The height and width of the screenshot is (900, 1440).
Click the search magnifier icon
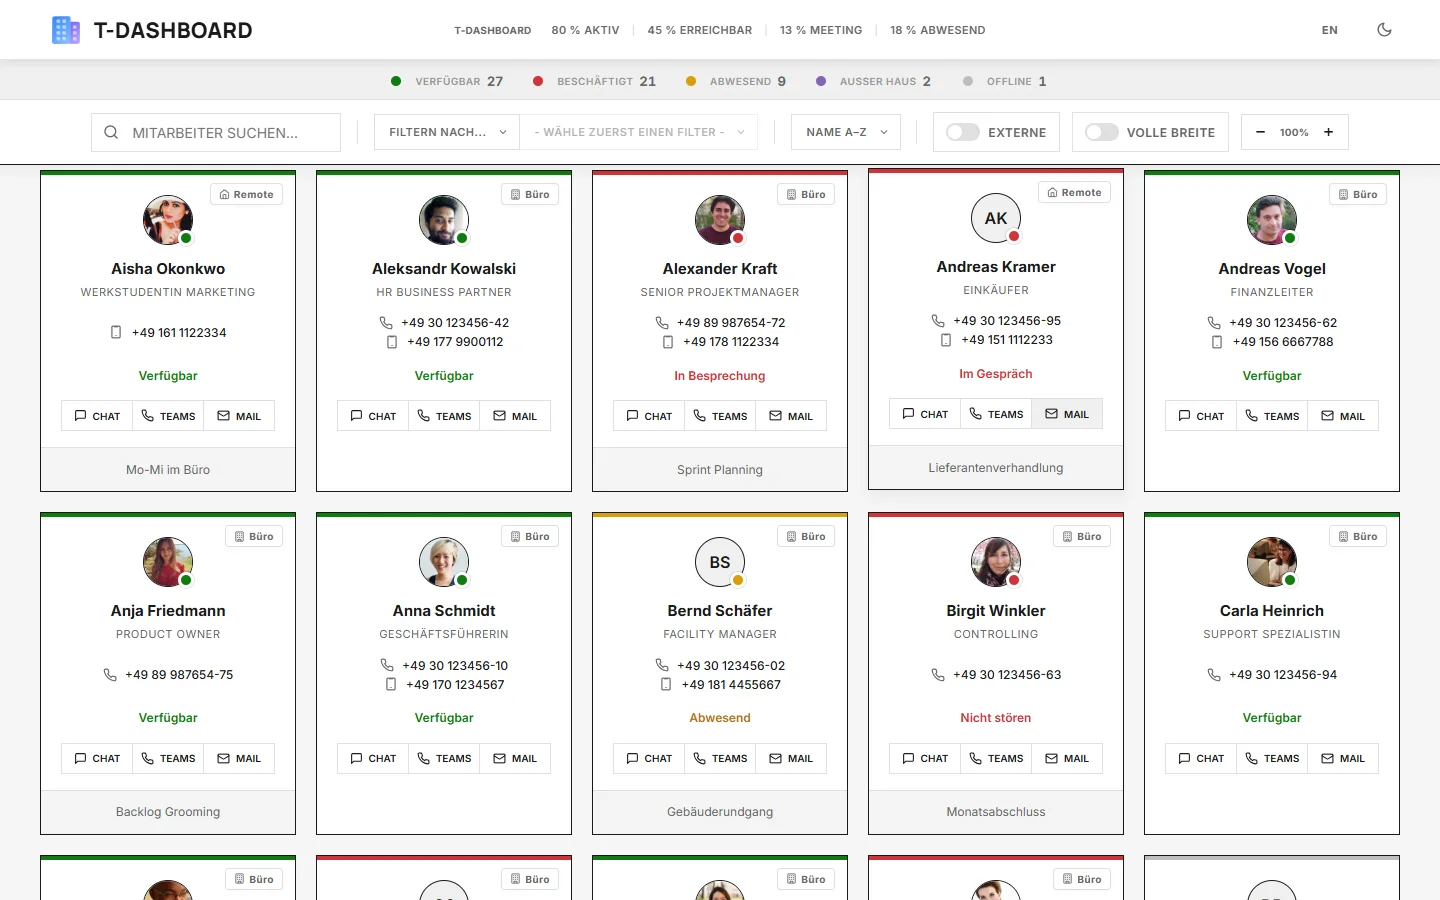tap(111, 132)
